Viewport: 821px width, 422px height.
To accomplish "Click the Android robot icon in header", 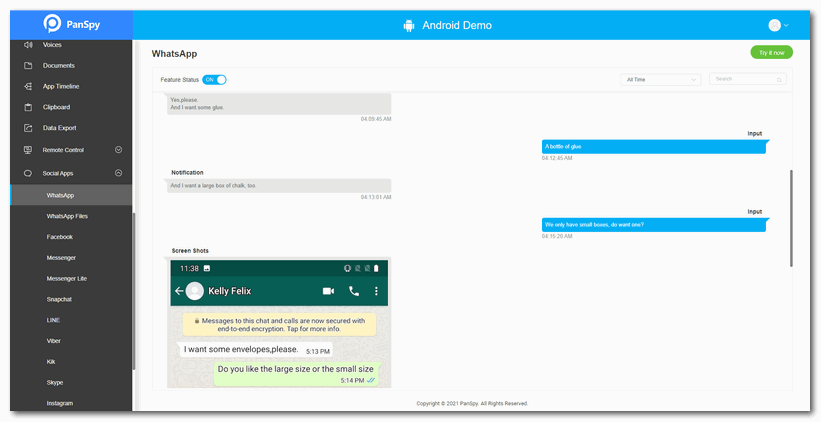I will [409, 25].
